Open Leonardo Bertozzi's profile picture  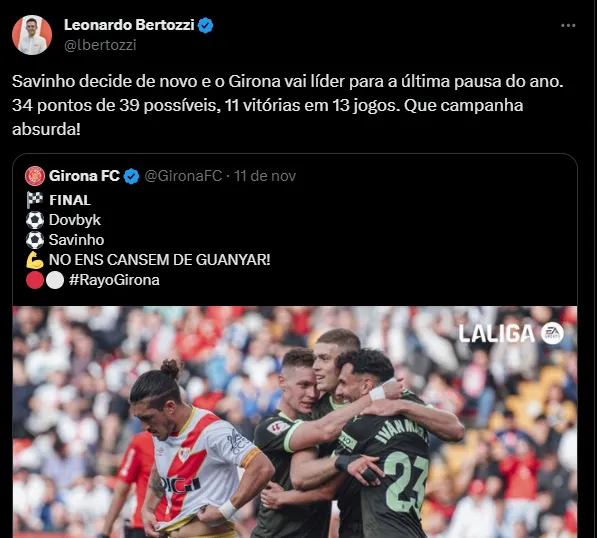(x=32, y=35)
